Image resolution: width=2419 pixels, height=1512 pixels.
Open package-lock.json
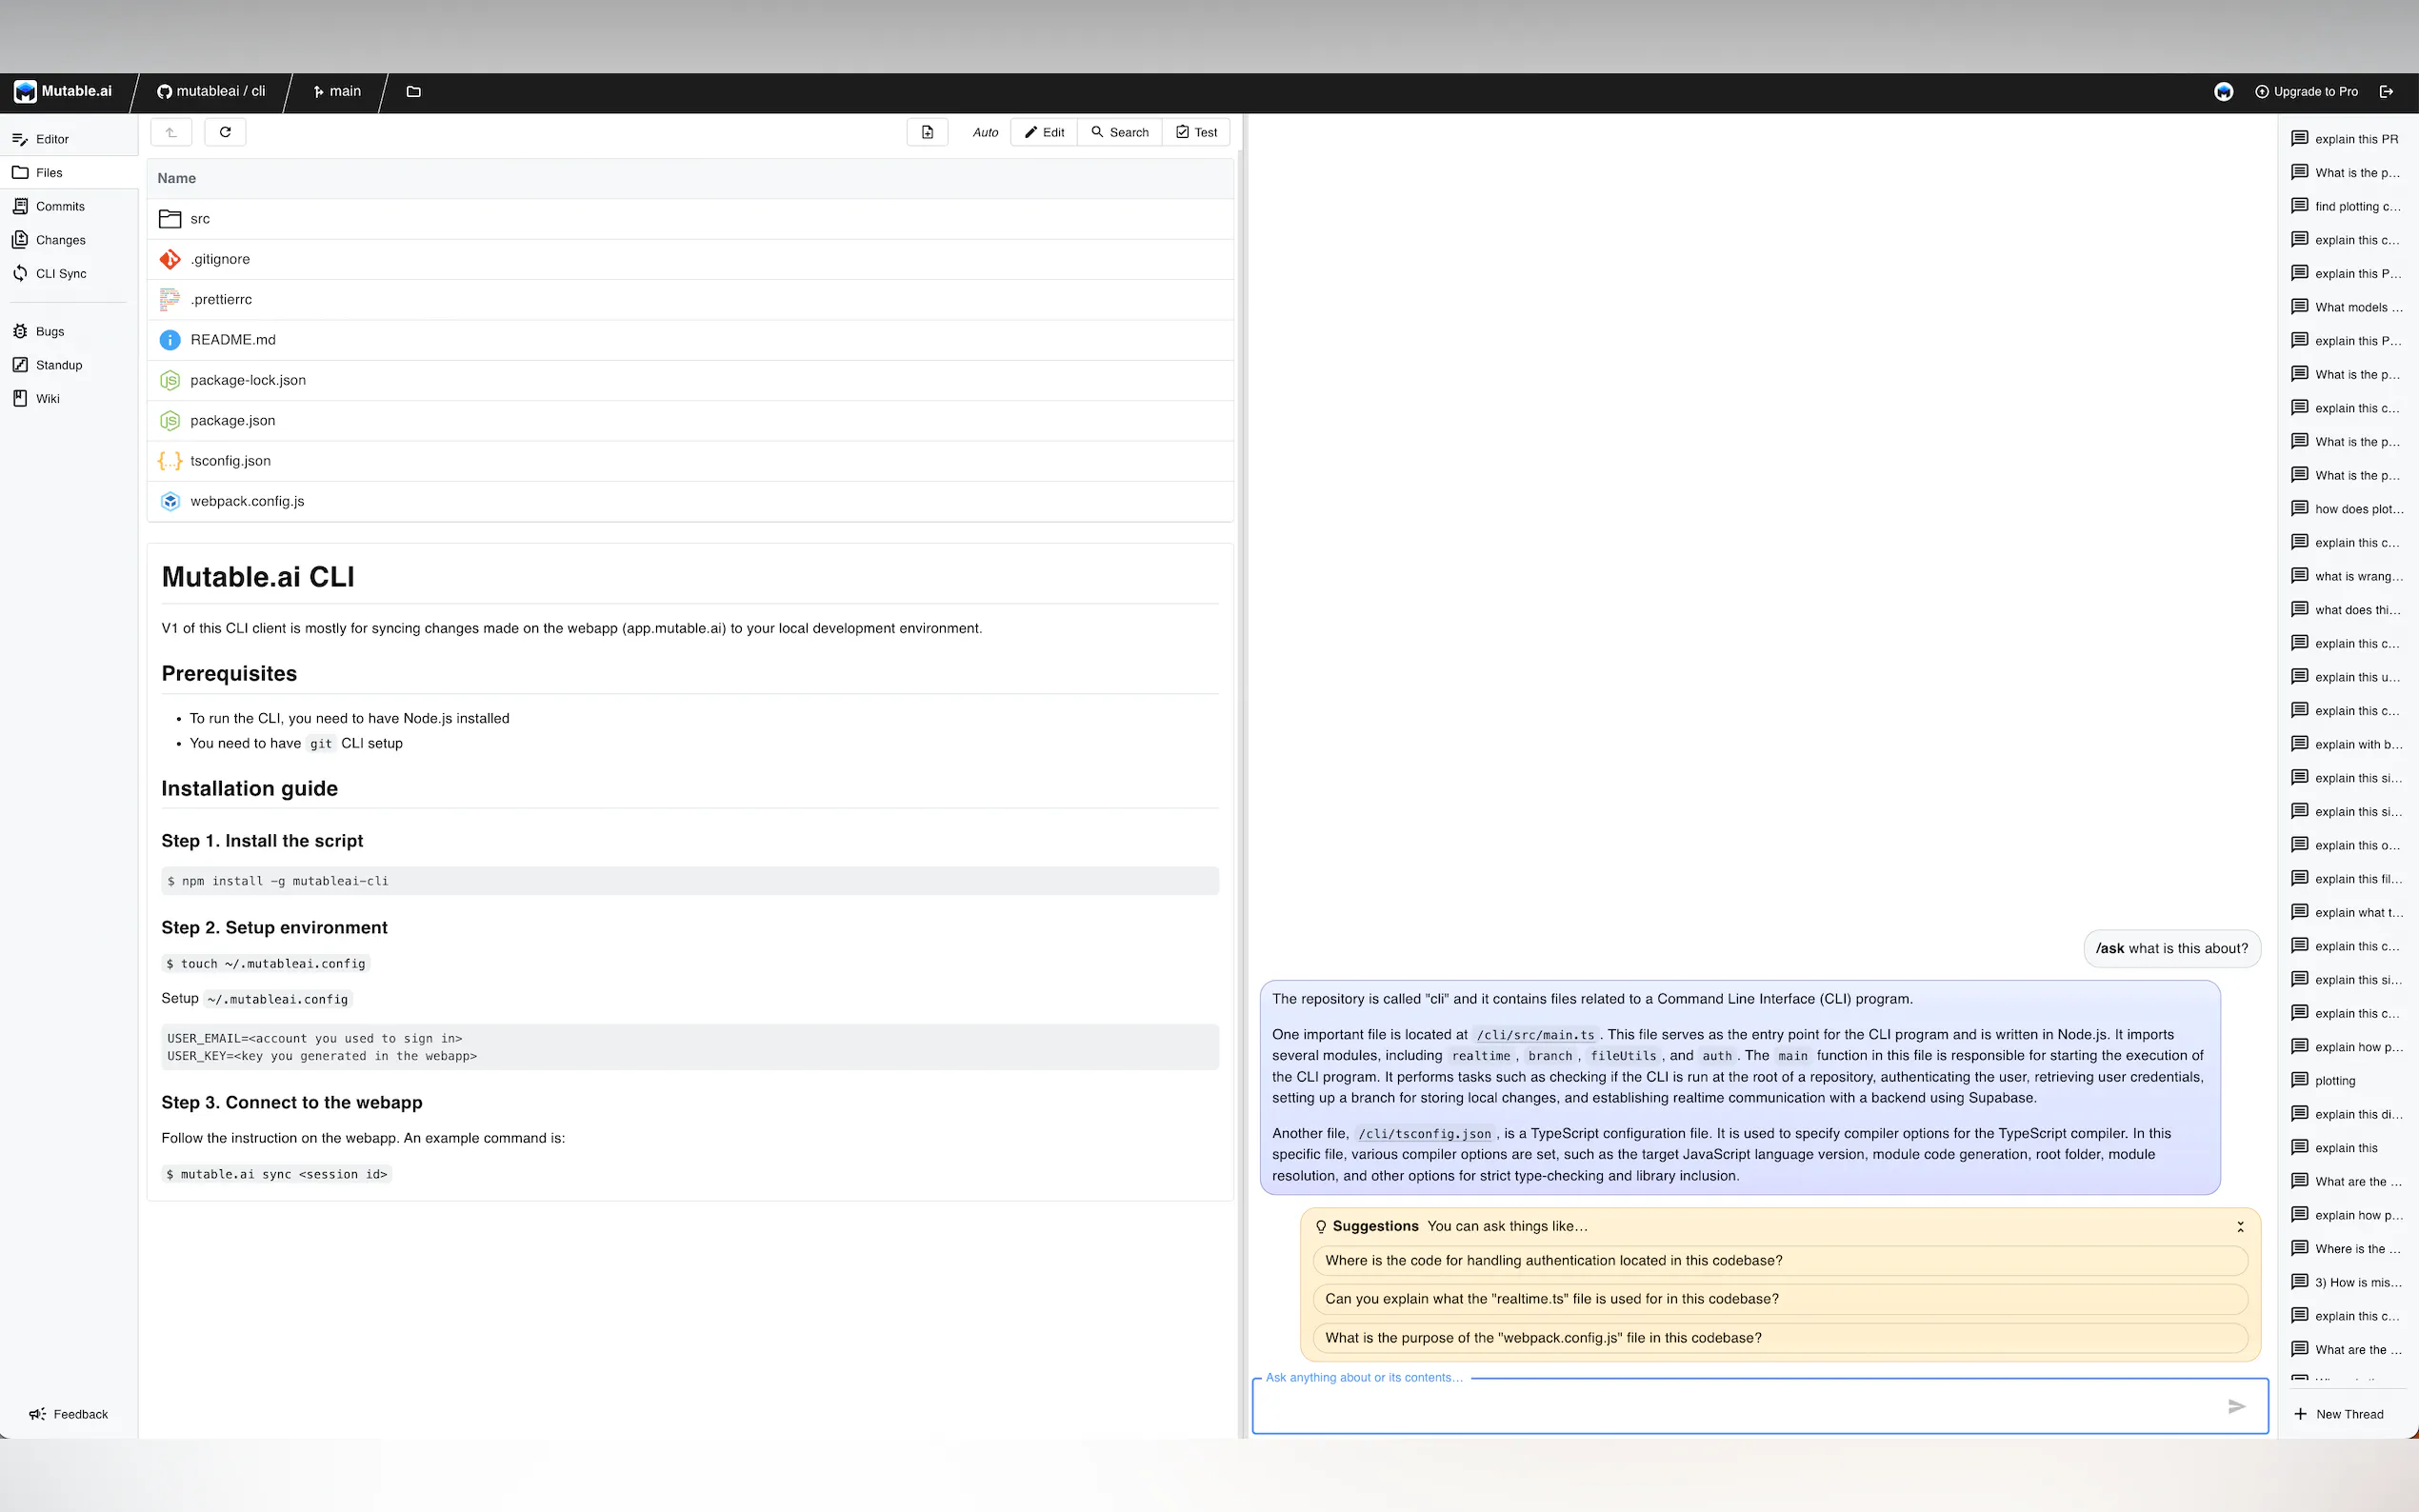coord(690,380)
